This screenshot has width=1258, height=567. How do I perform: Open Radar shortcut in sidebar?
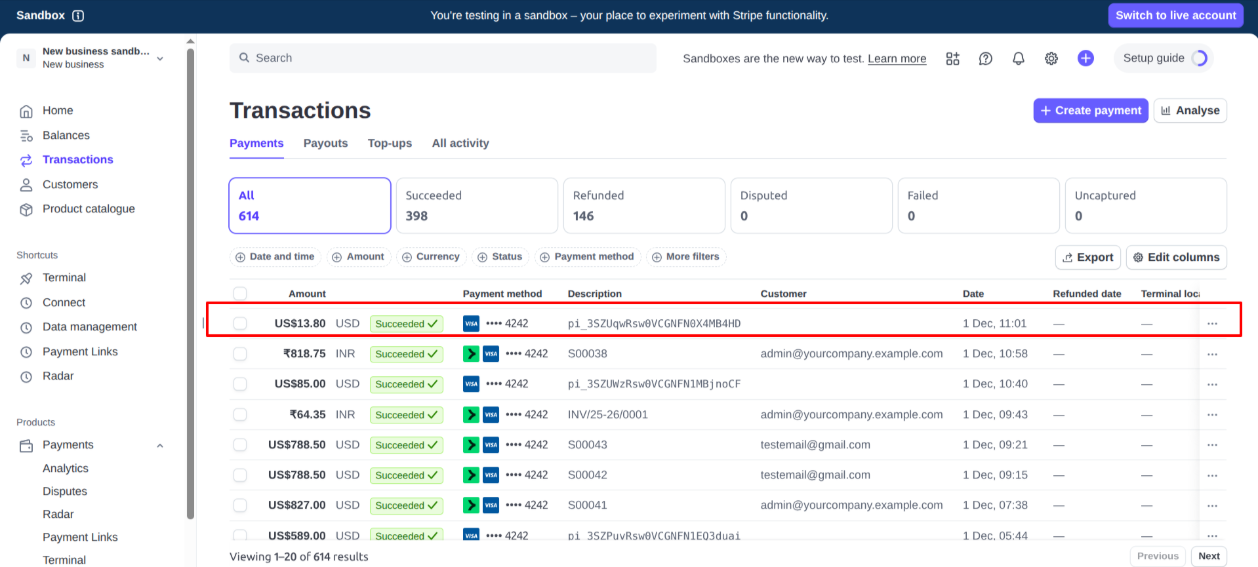pyautogui.click(x=58, y=376)
